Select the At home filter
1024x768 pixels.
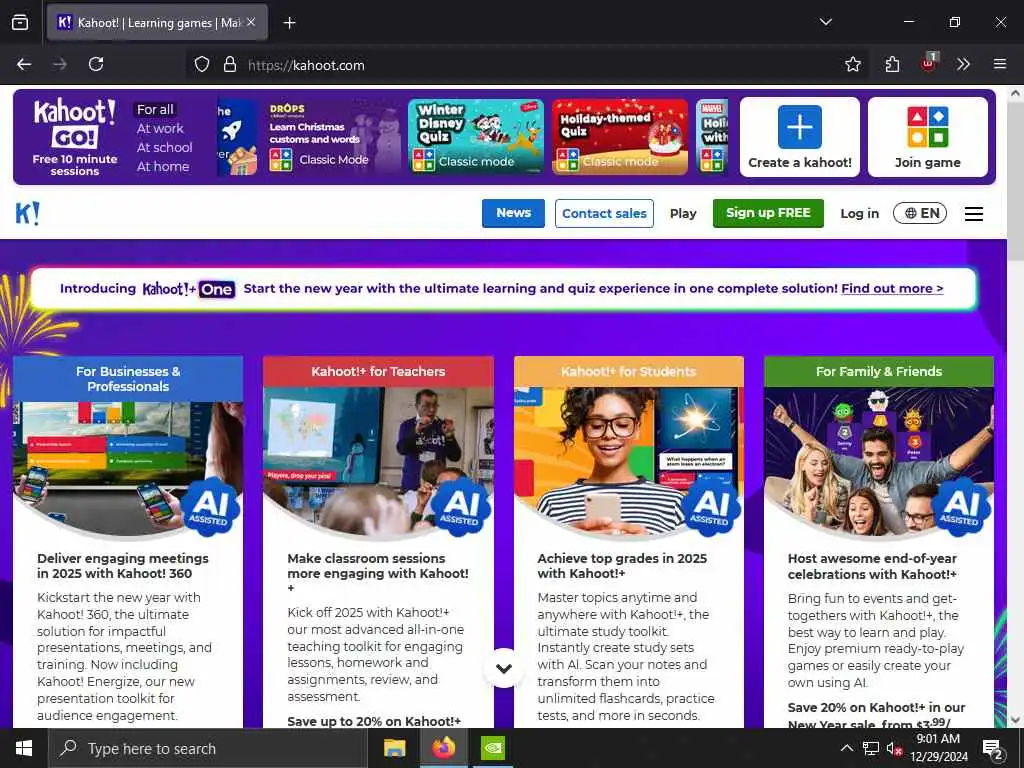click(x=163, y=167)
